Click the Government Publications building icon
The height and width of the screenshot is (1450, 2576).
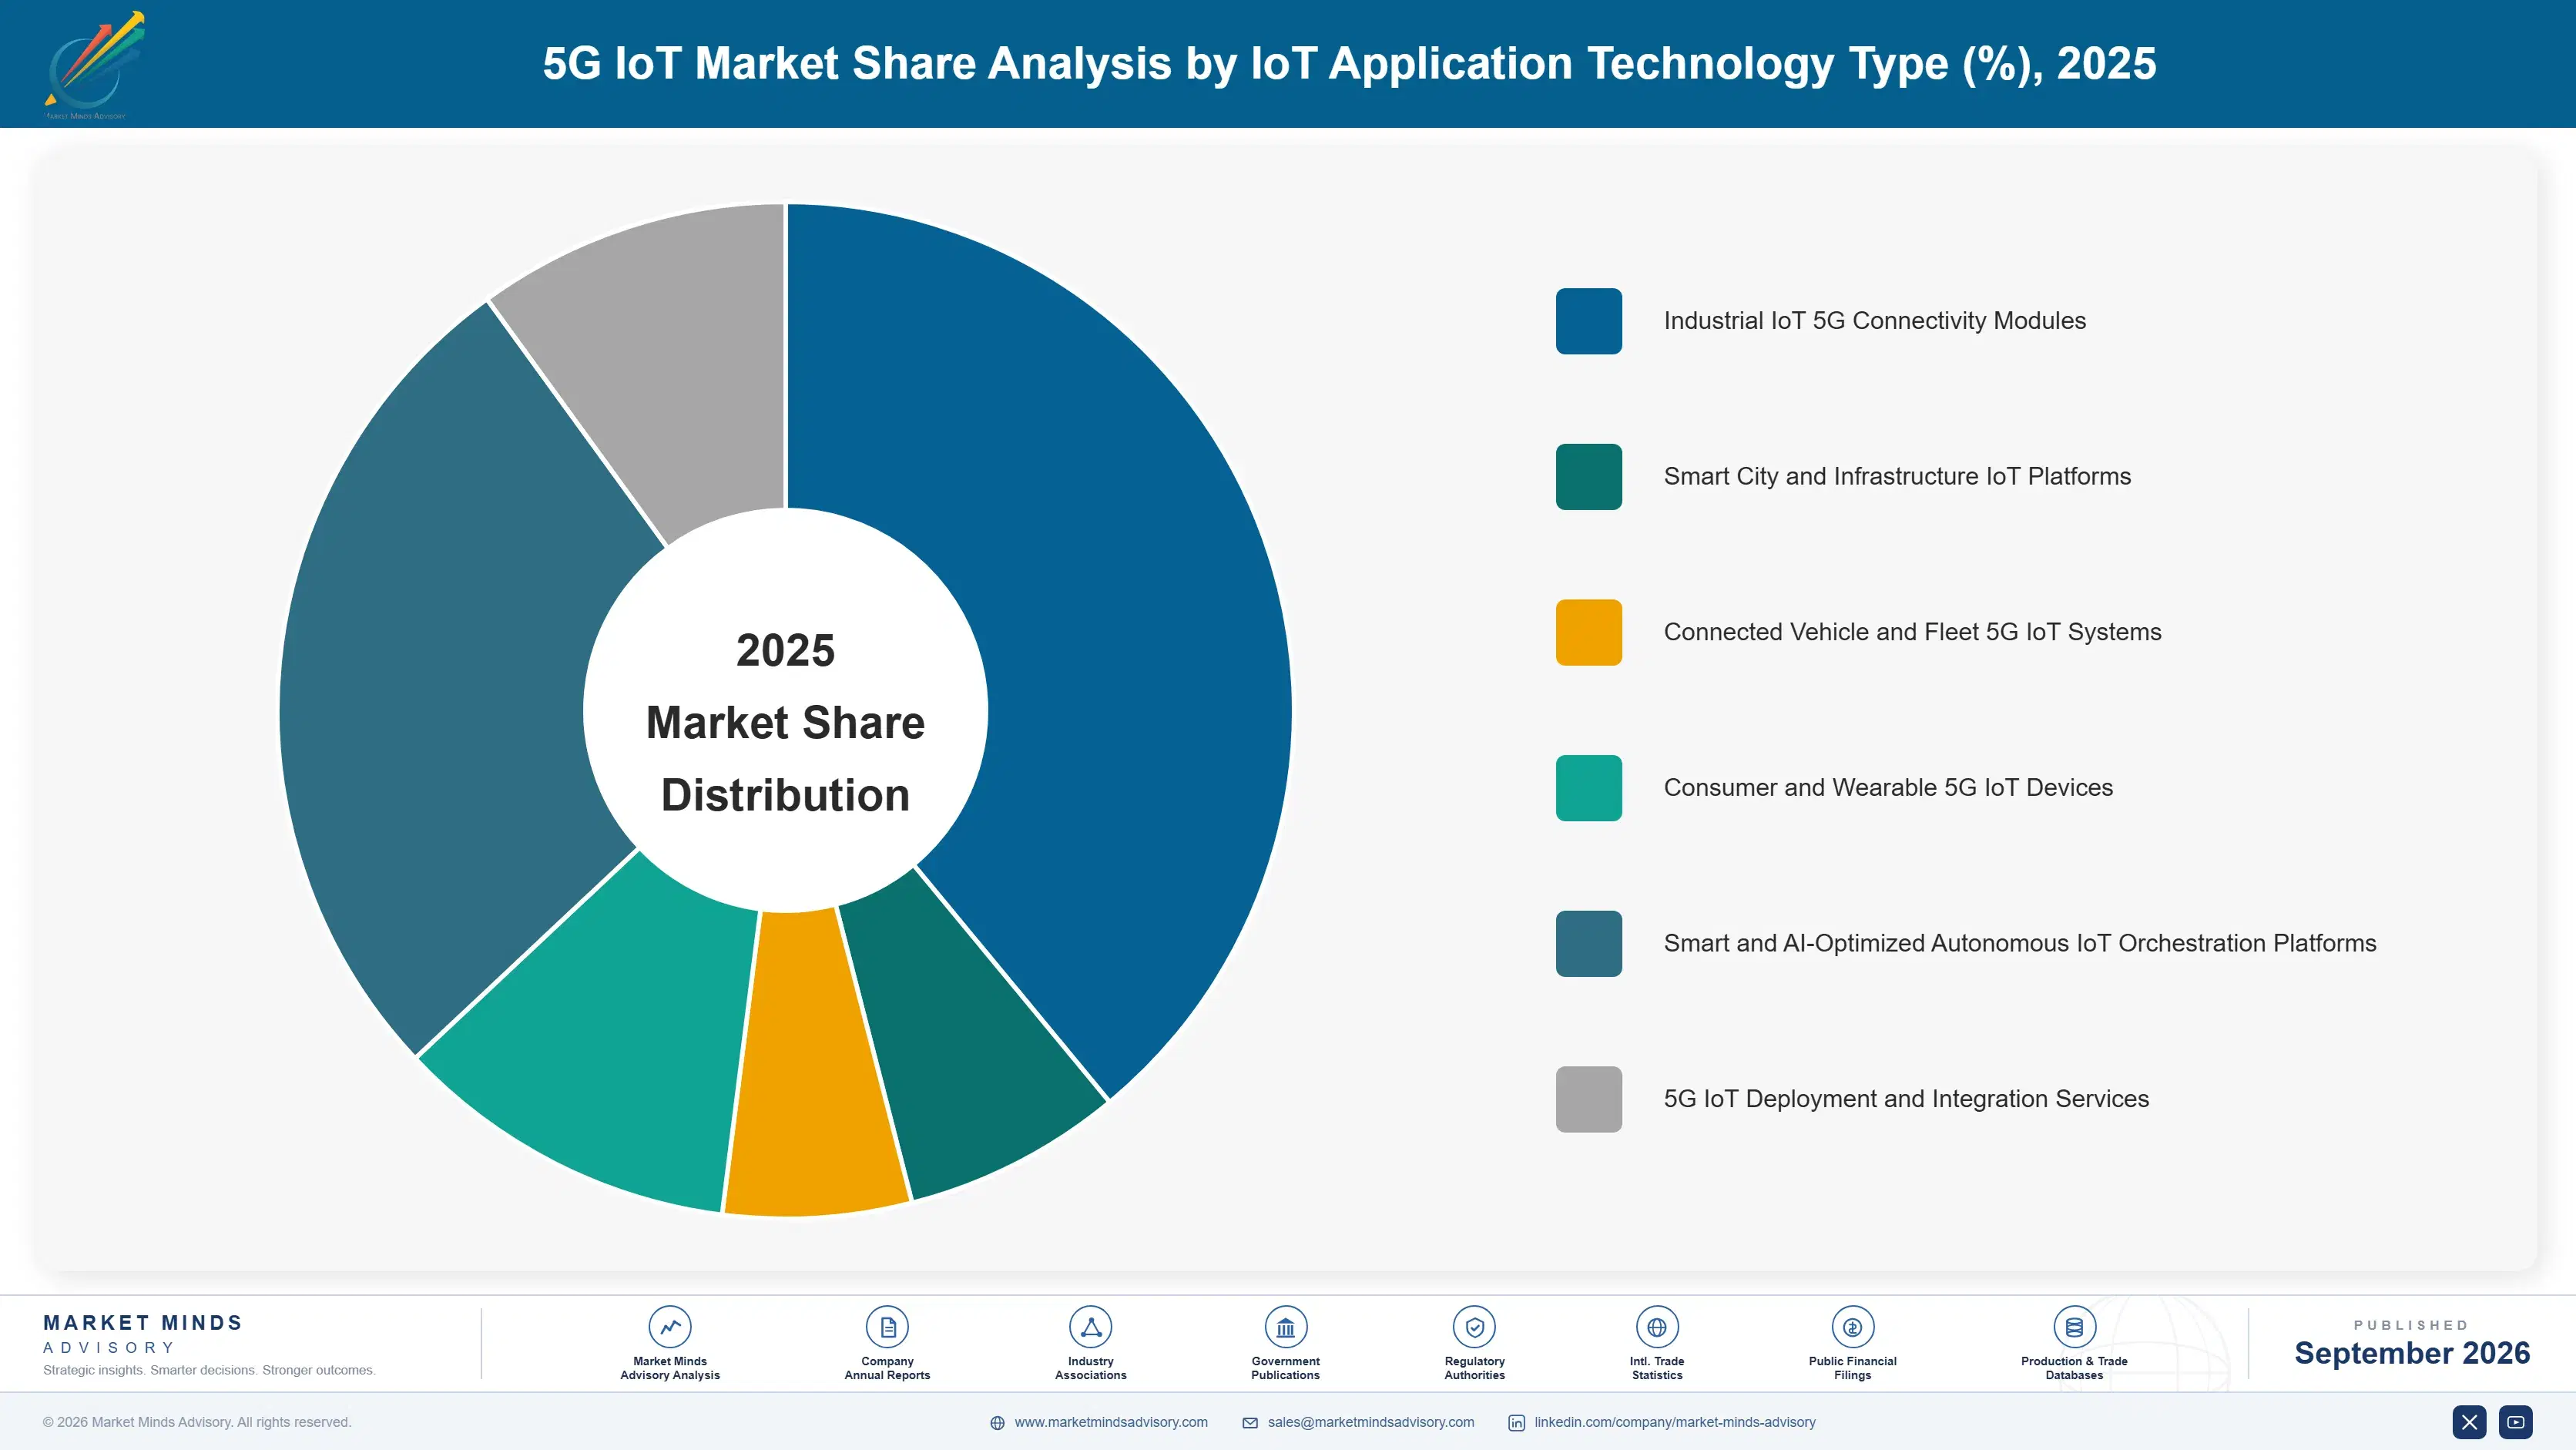1285,1327
